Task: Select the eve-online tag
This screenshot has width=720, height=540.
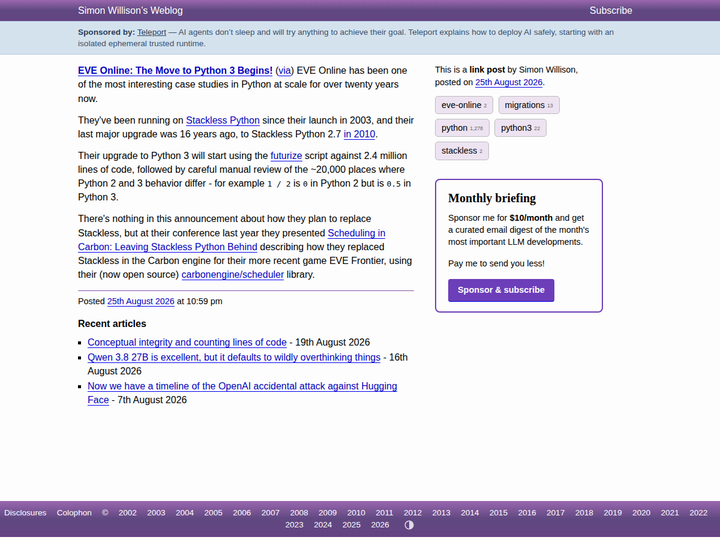Action: 464,105
